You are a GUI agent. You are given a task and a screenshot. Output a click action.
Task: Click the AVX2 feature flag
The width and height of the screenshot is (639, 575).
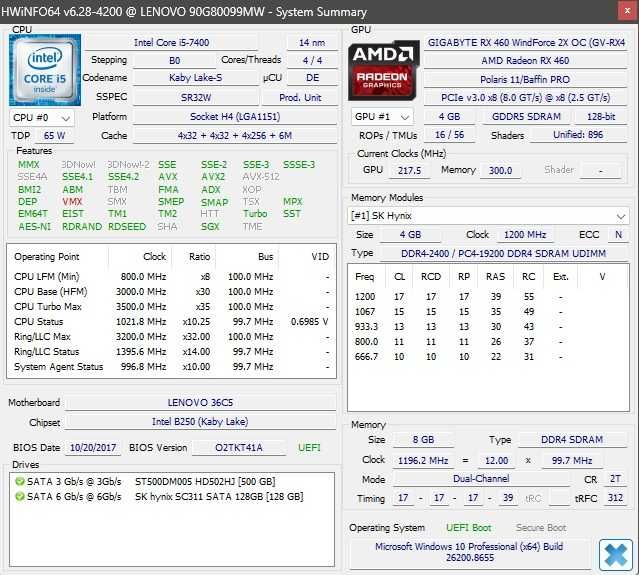[213, 177]
